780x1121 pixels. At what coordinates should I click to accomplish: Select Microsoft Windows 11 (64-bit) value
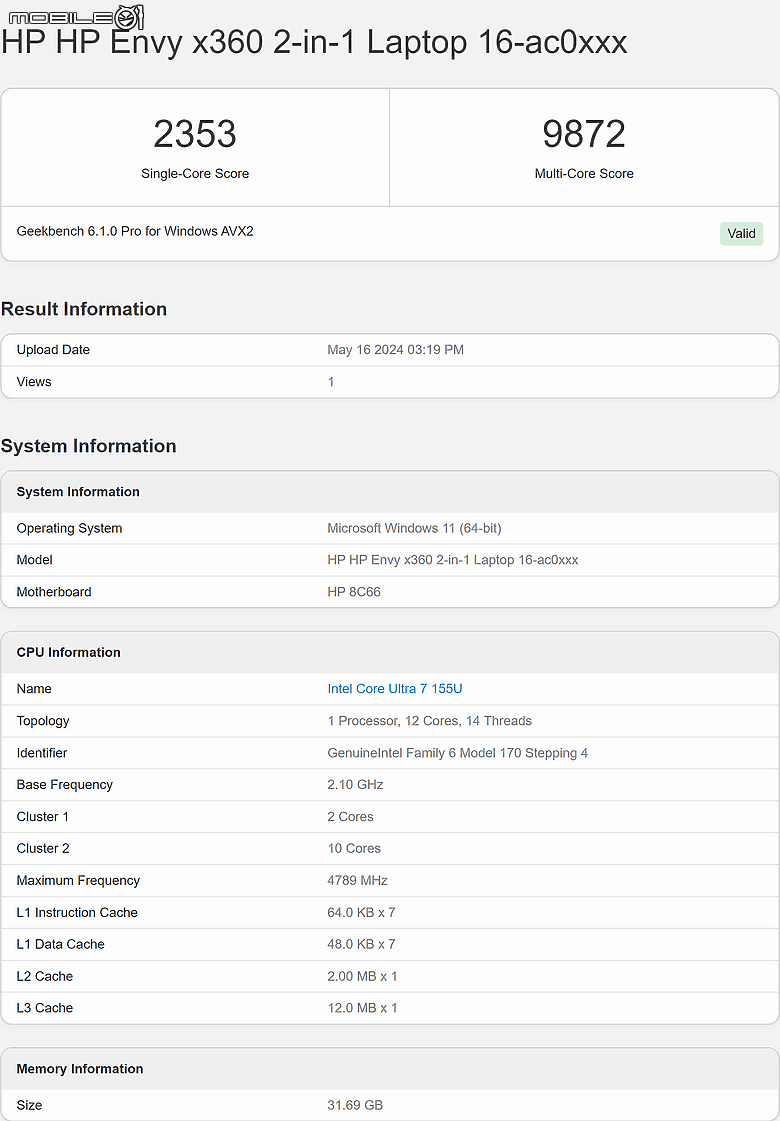pyautogui.click(x=415, y=528)
